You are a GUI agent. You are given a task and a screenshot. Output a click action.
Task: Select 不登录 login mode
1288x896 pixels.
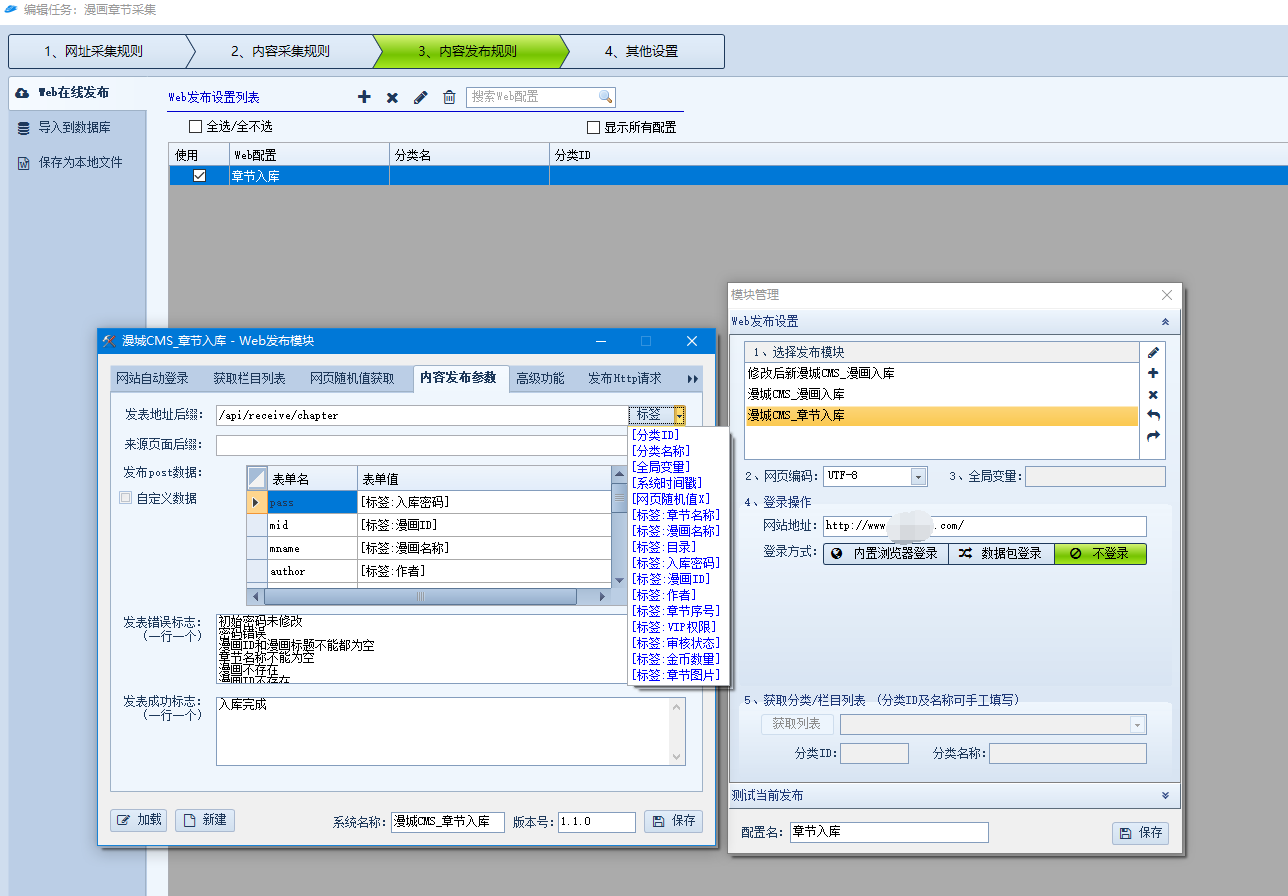pyautogui.click(x=1100, y=553)
